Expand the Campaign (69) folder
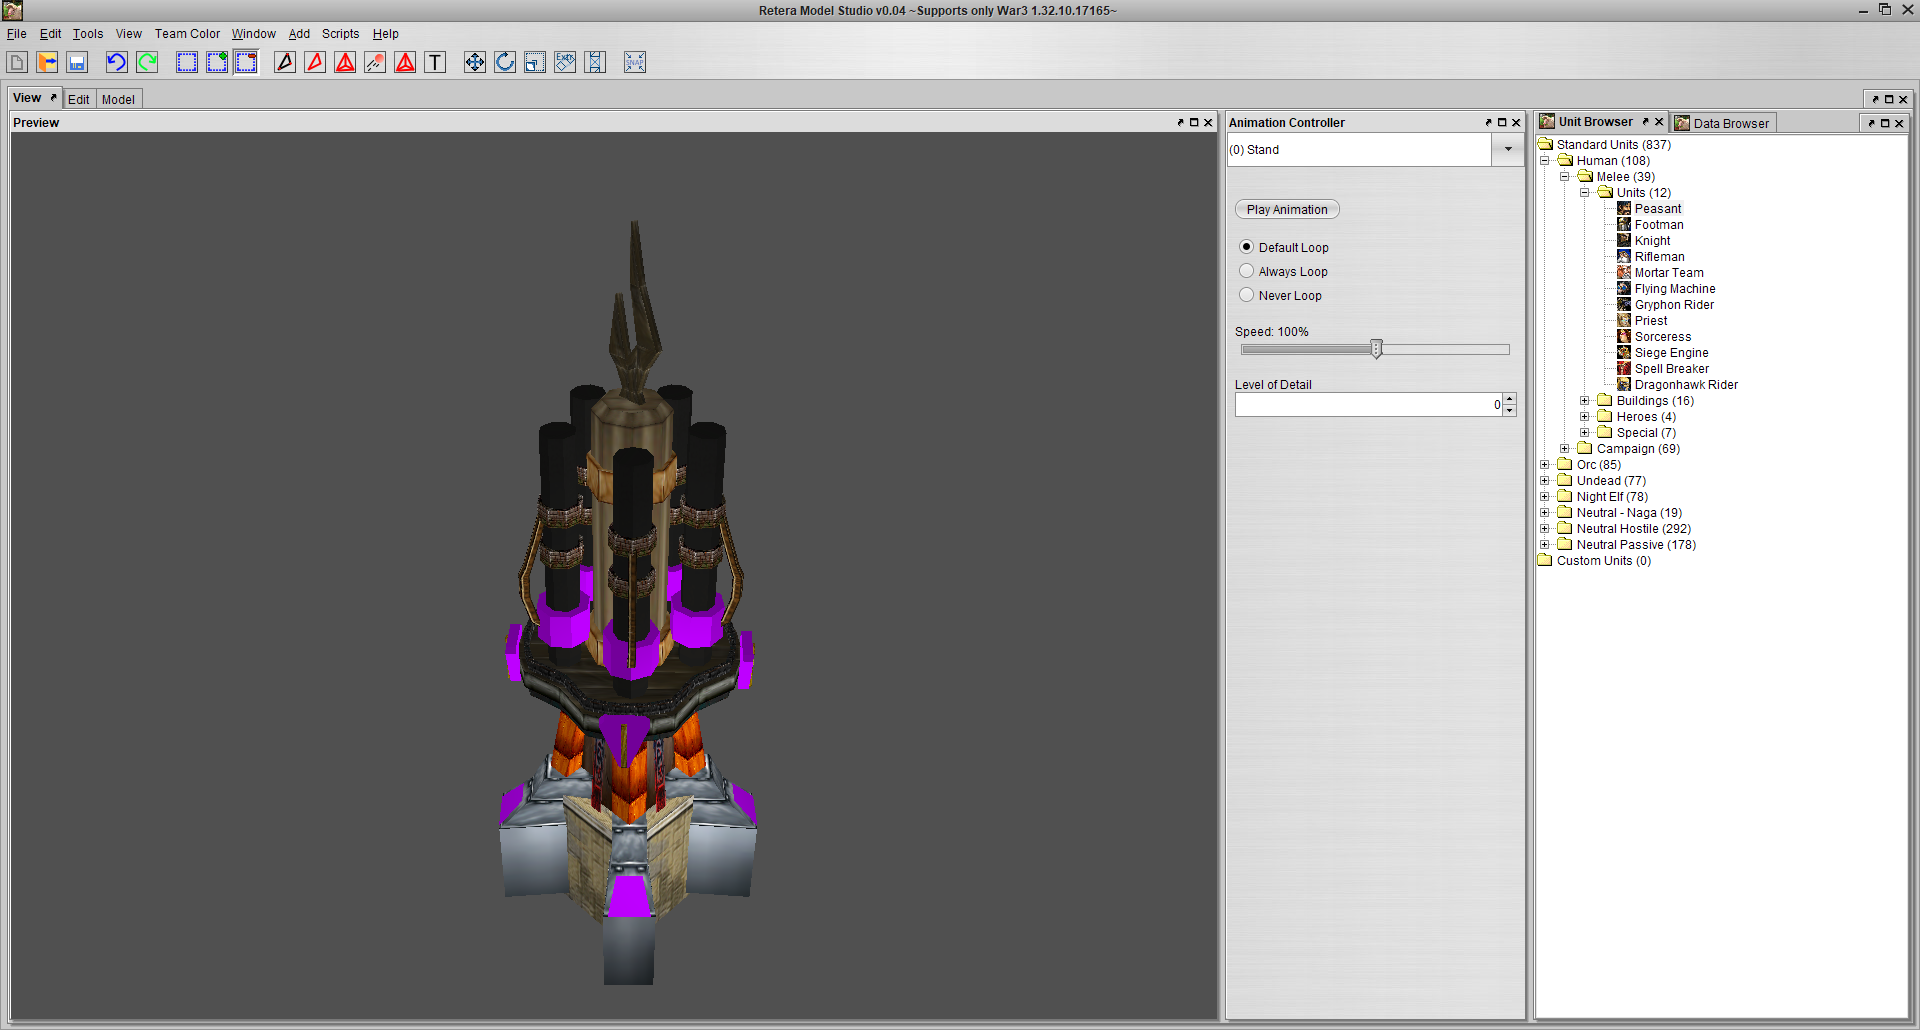This screenshot has width=1920, height=1030. click(x=1565, y=448)
